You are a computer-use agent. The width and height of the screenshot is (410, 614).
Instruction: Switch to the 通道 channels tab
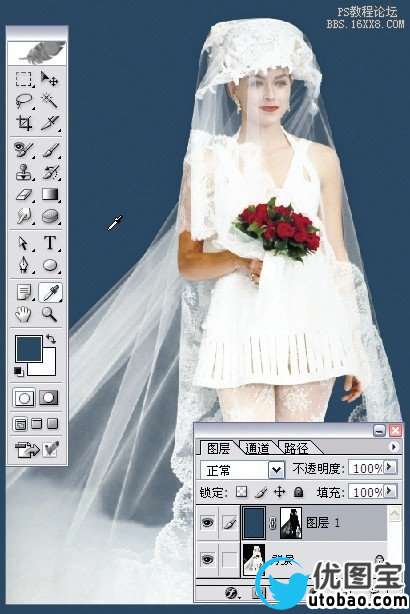pyautogui.click(x=257, y=448)
